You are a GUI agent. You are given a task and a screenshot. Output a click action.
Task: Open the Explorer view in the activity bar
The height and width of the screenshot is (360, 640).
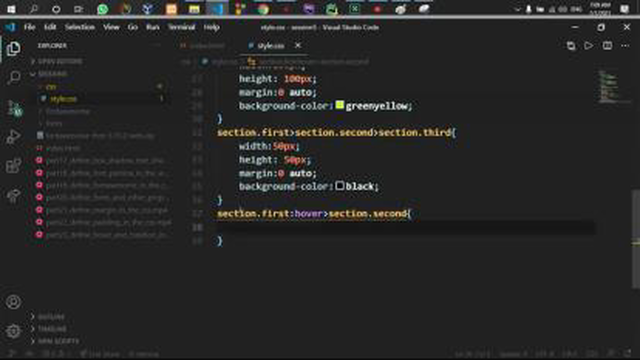[13, 49]
